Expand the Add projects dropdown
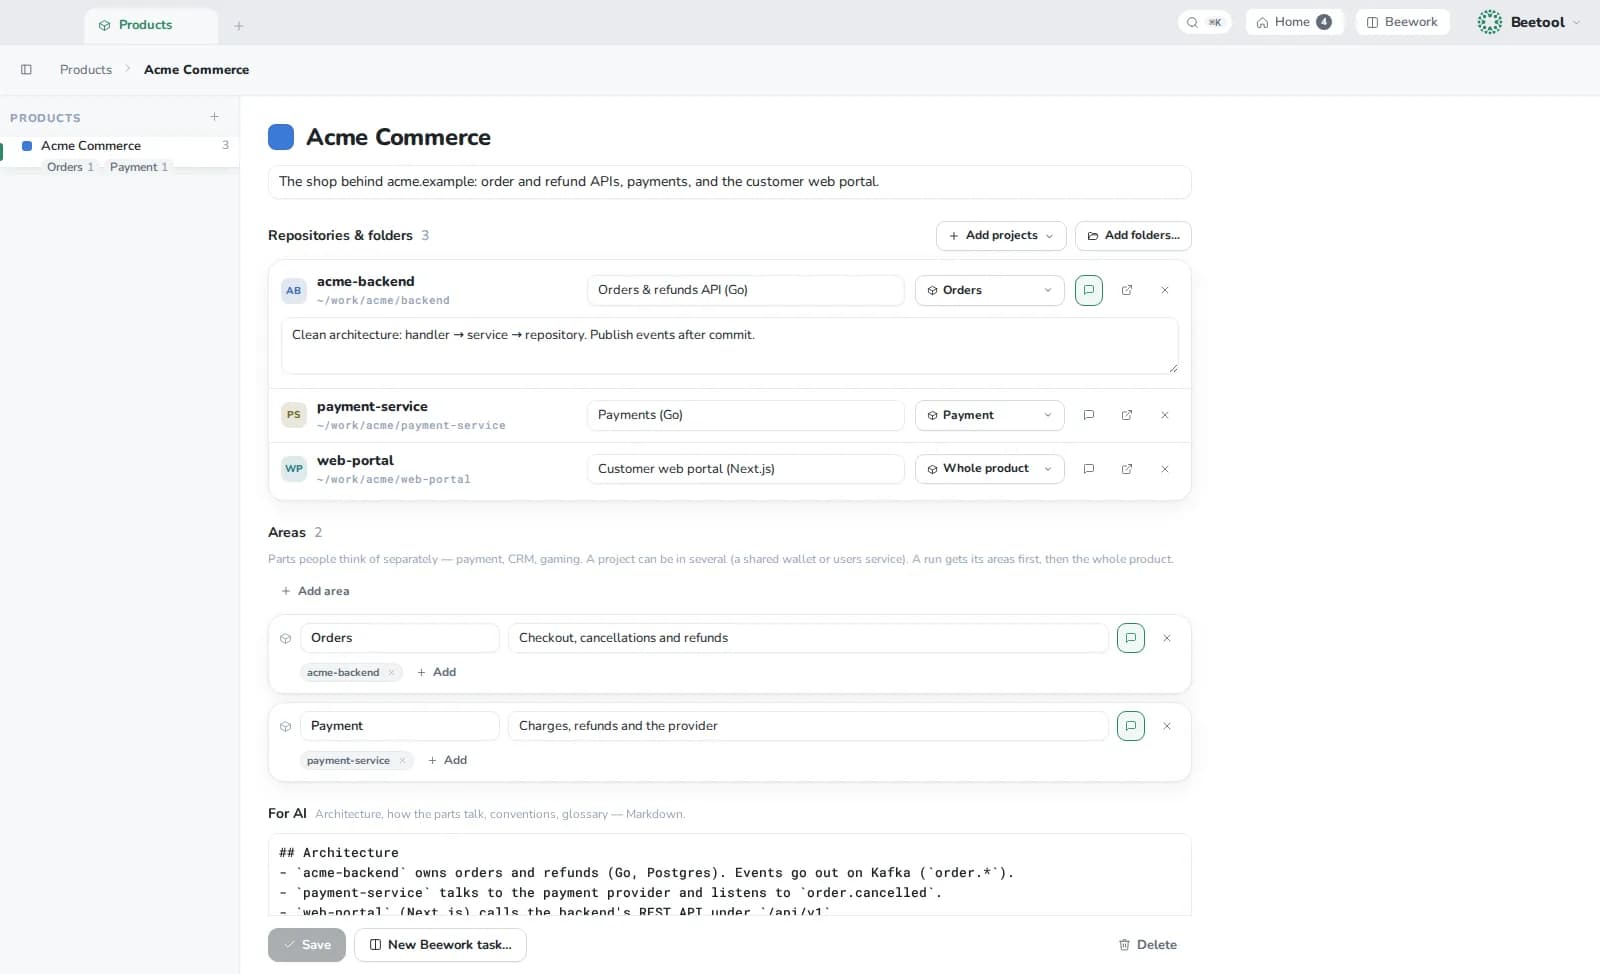 coord(1001,236)
